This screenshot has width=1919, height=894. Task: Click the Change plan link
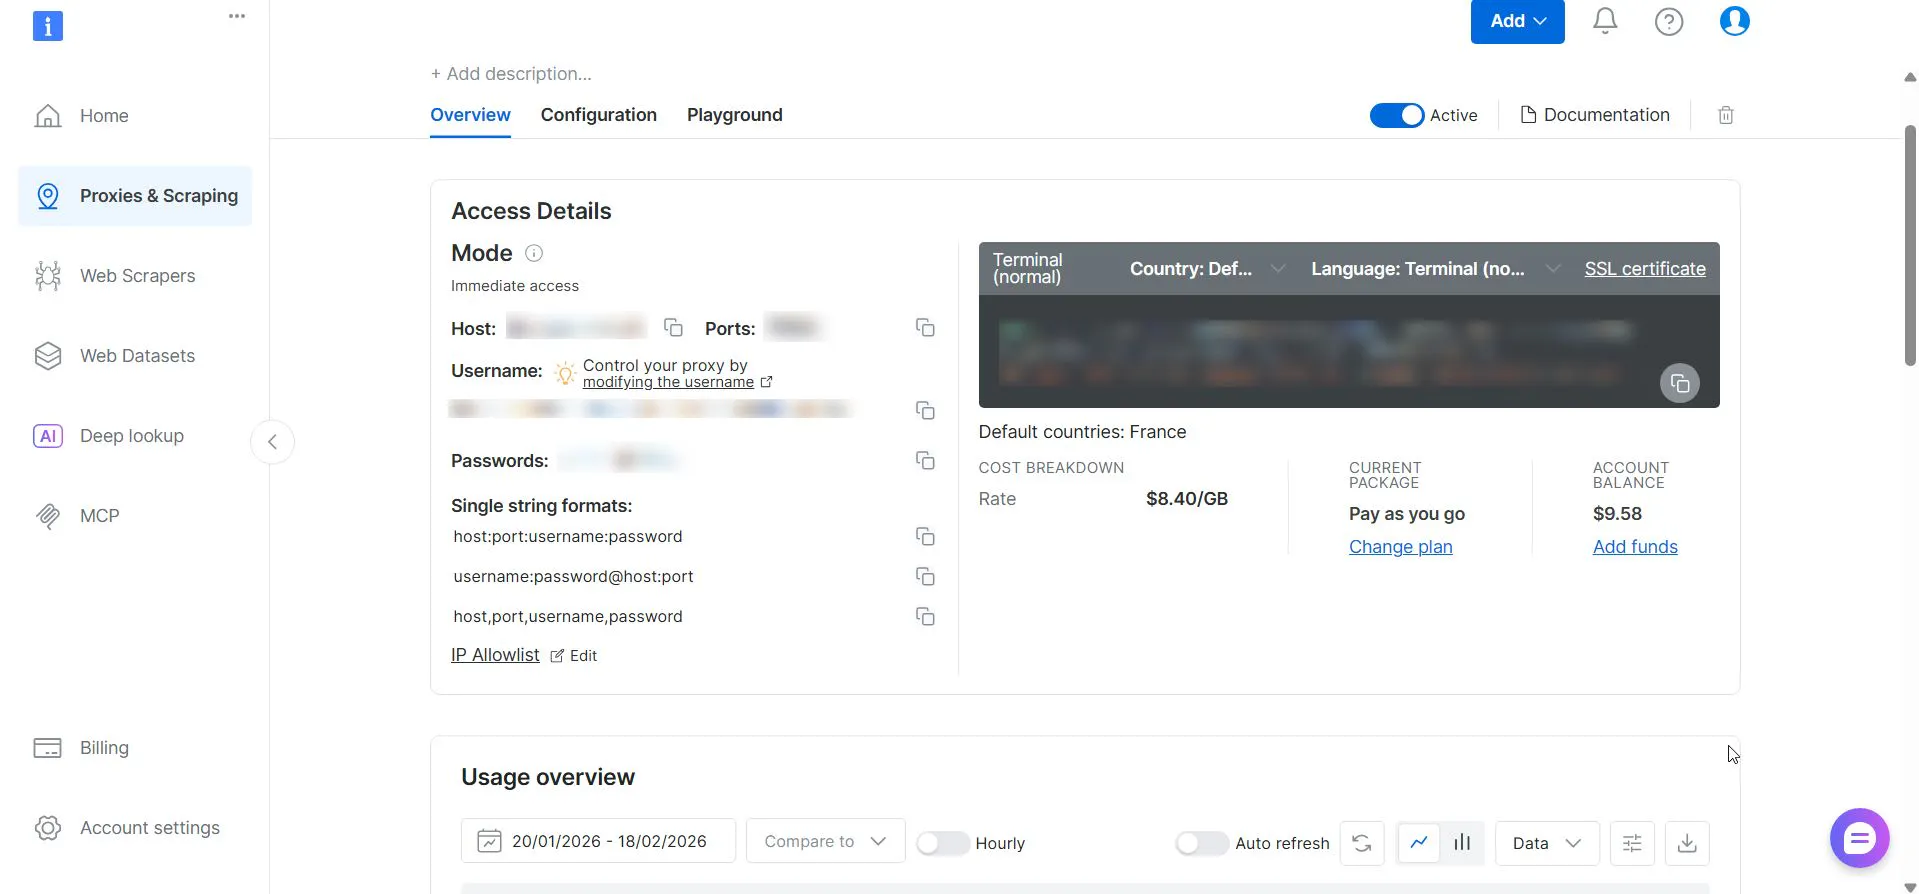(1400, 547)
